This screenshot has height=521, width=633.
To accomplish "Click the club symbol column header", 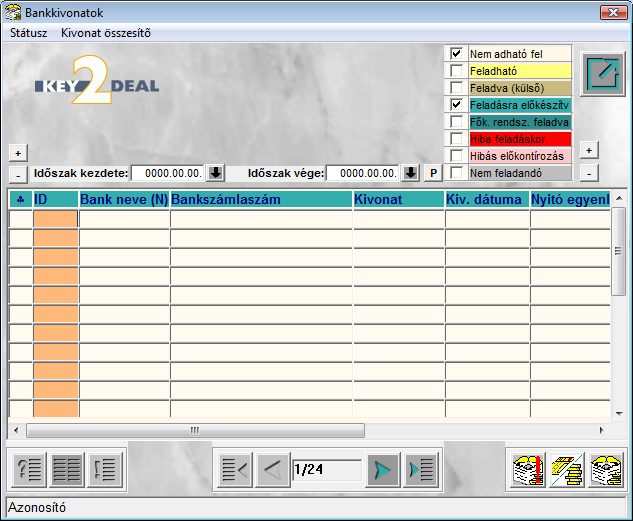I will pos(20,199).
